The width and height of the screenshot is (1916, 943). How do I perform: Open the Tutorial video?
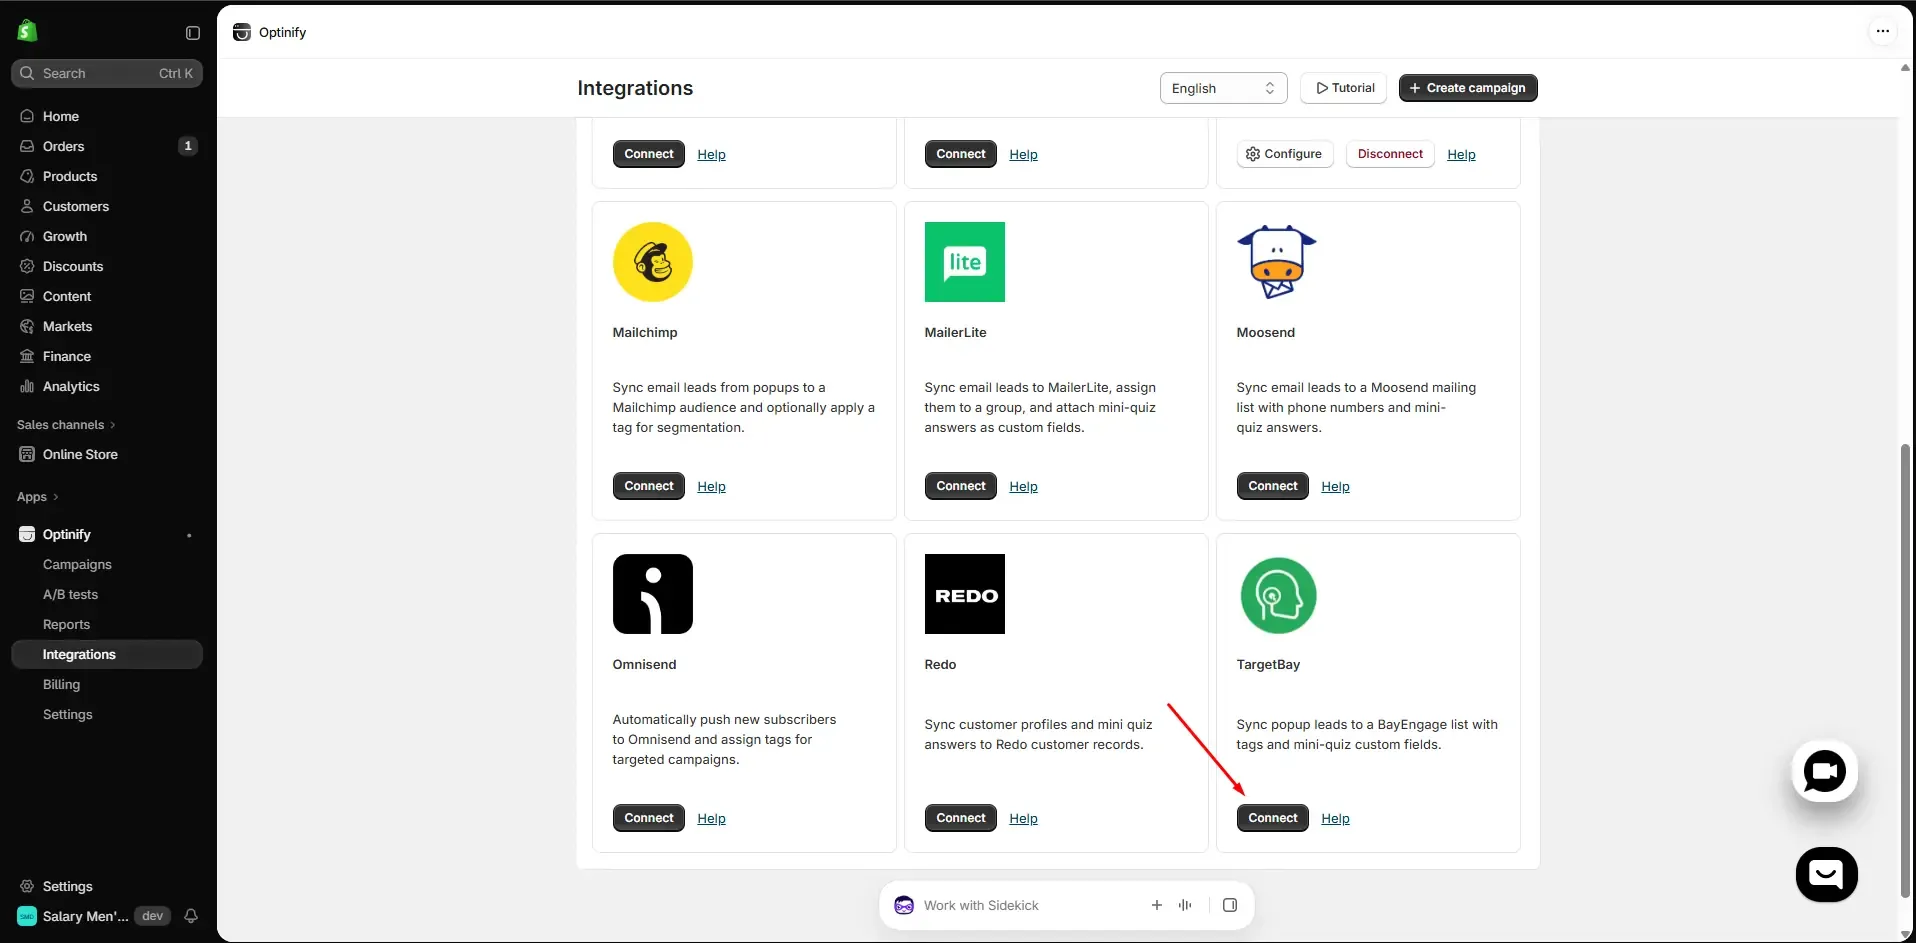coord(1343,88)
